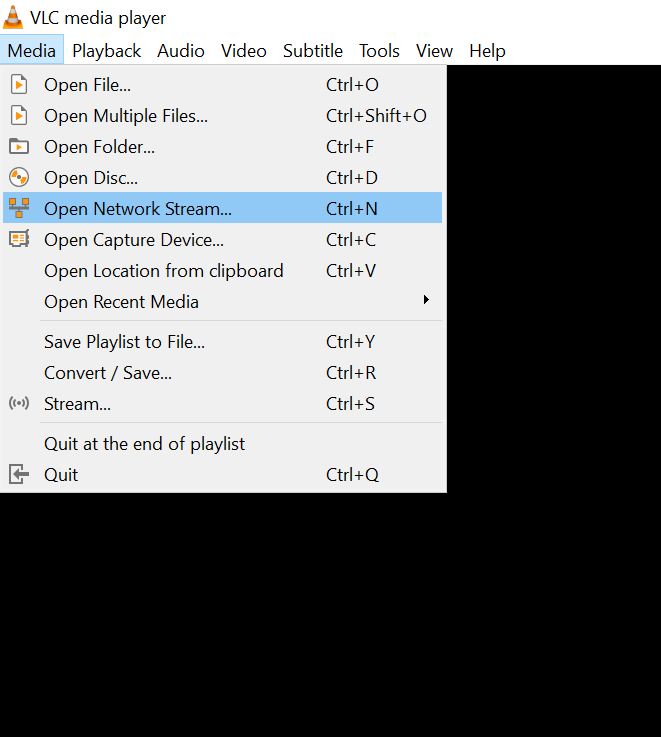Choose Save Playlist to File
The height and width of the screenshot is (737, 661).
[x=124, y=342]
